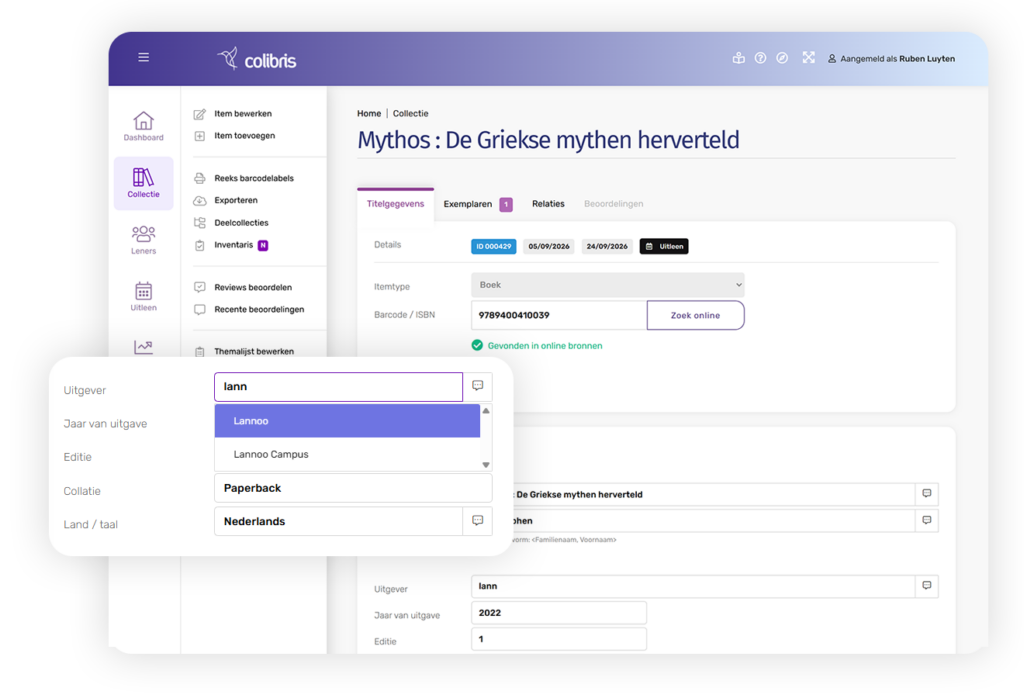This screenshot has height=695, width=1024.
Task: Open Leners in sidebar
Action: 144,240
